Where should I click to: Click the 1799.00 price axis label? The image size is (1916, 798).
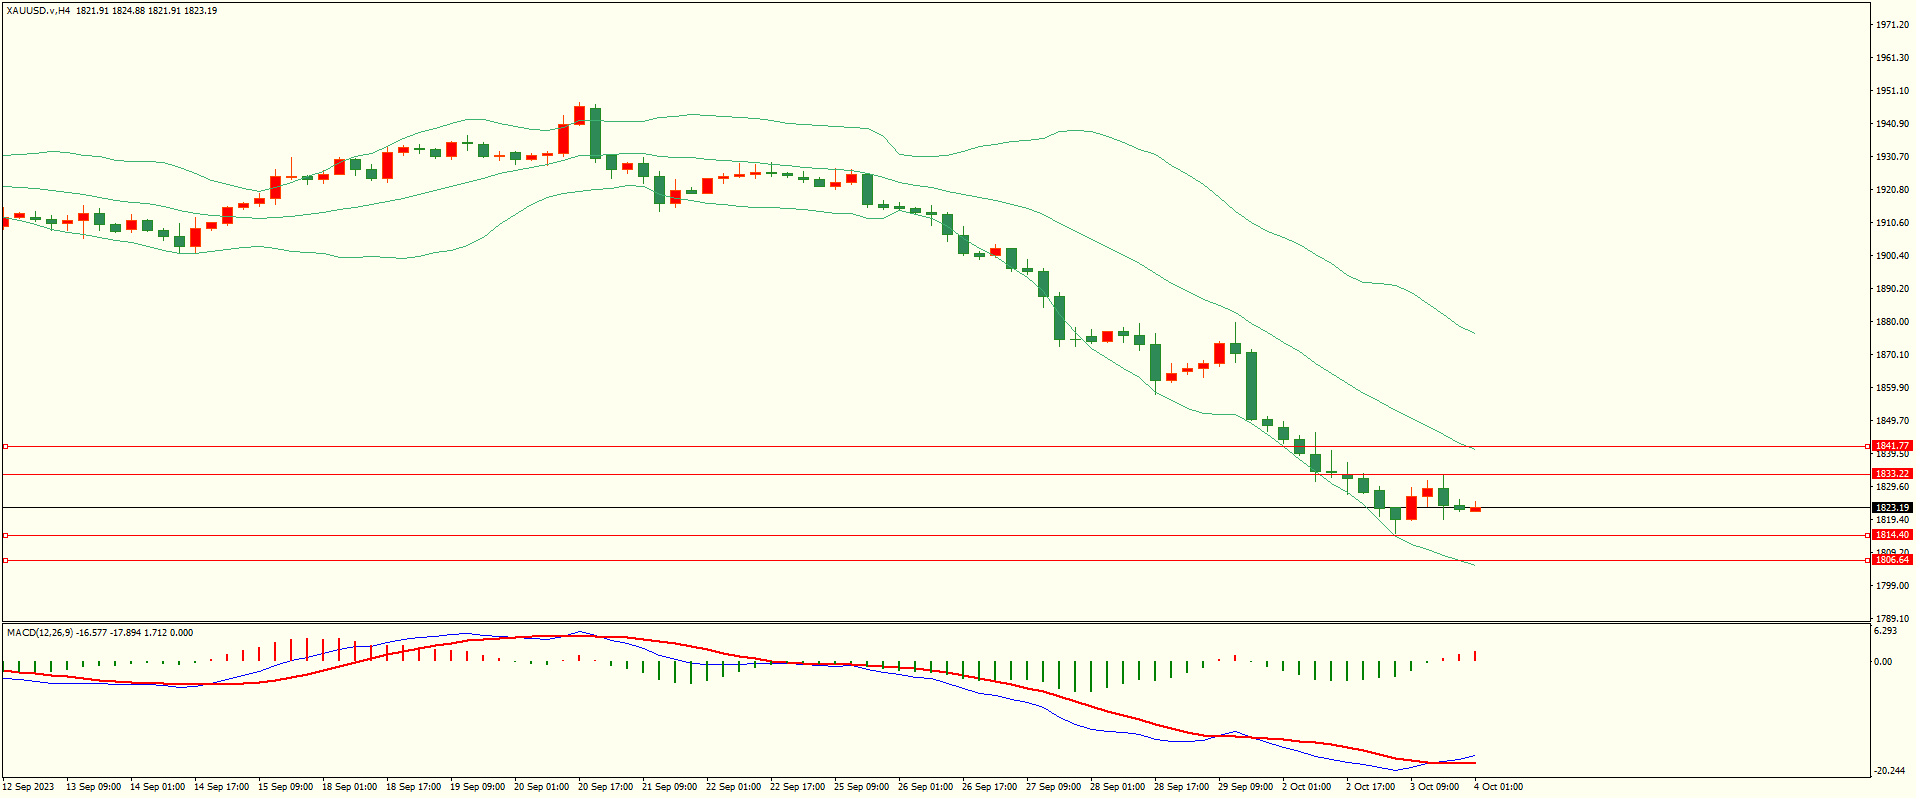click(1892, 586)
